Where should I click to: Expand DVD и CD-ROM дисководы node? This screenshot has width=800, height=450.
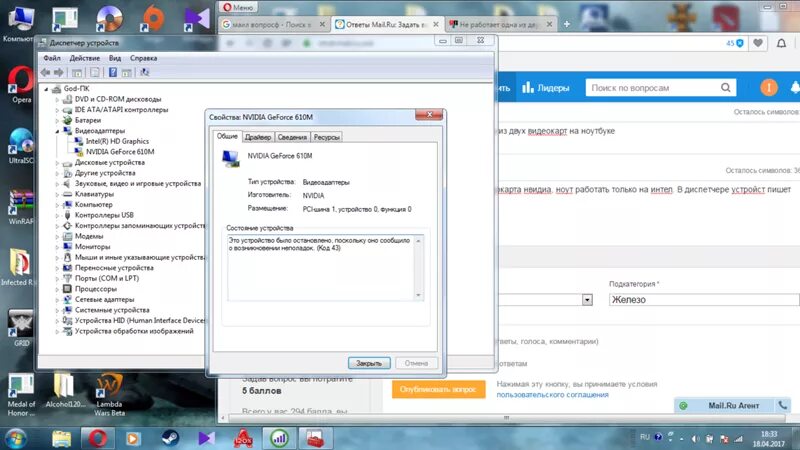(57, 99)
